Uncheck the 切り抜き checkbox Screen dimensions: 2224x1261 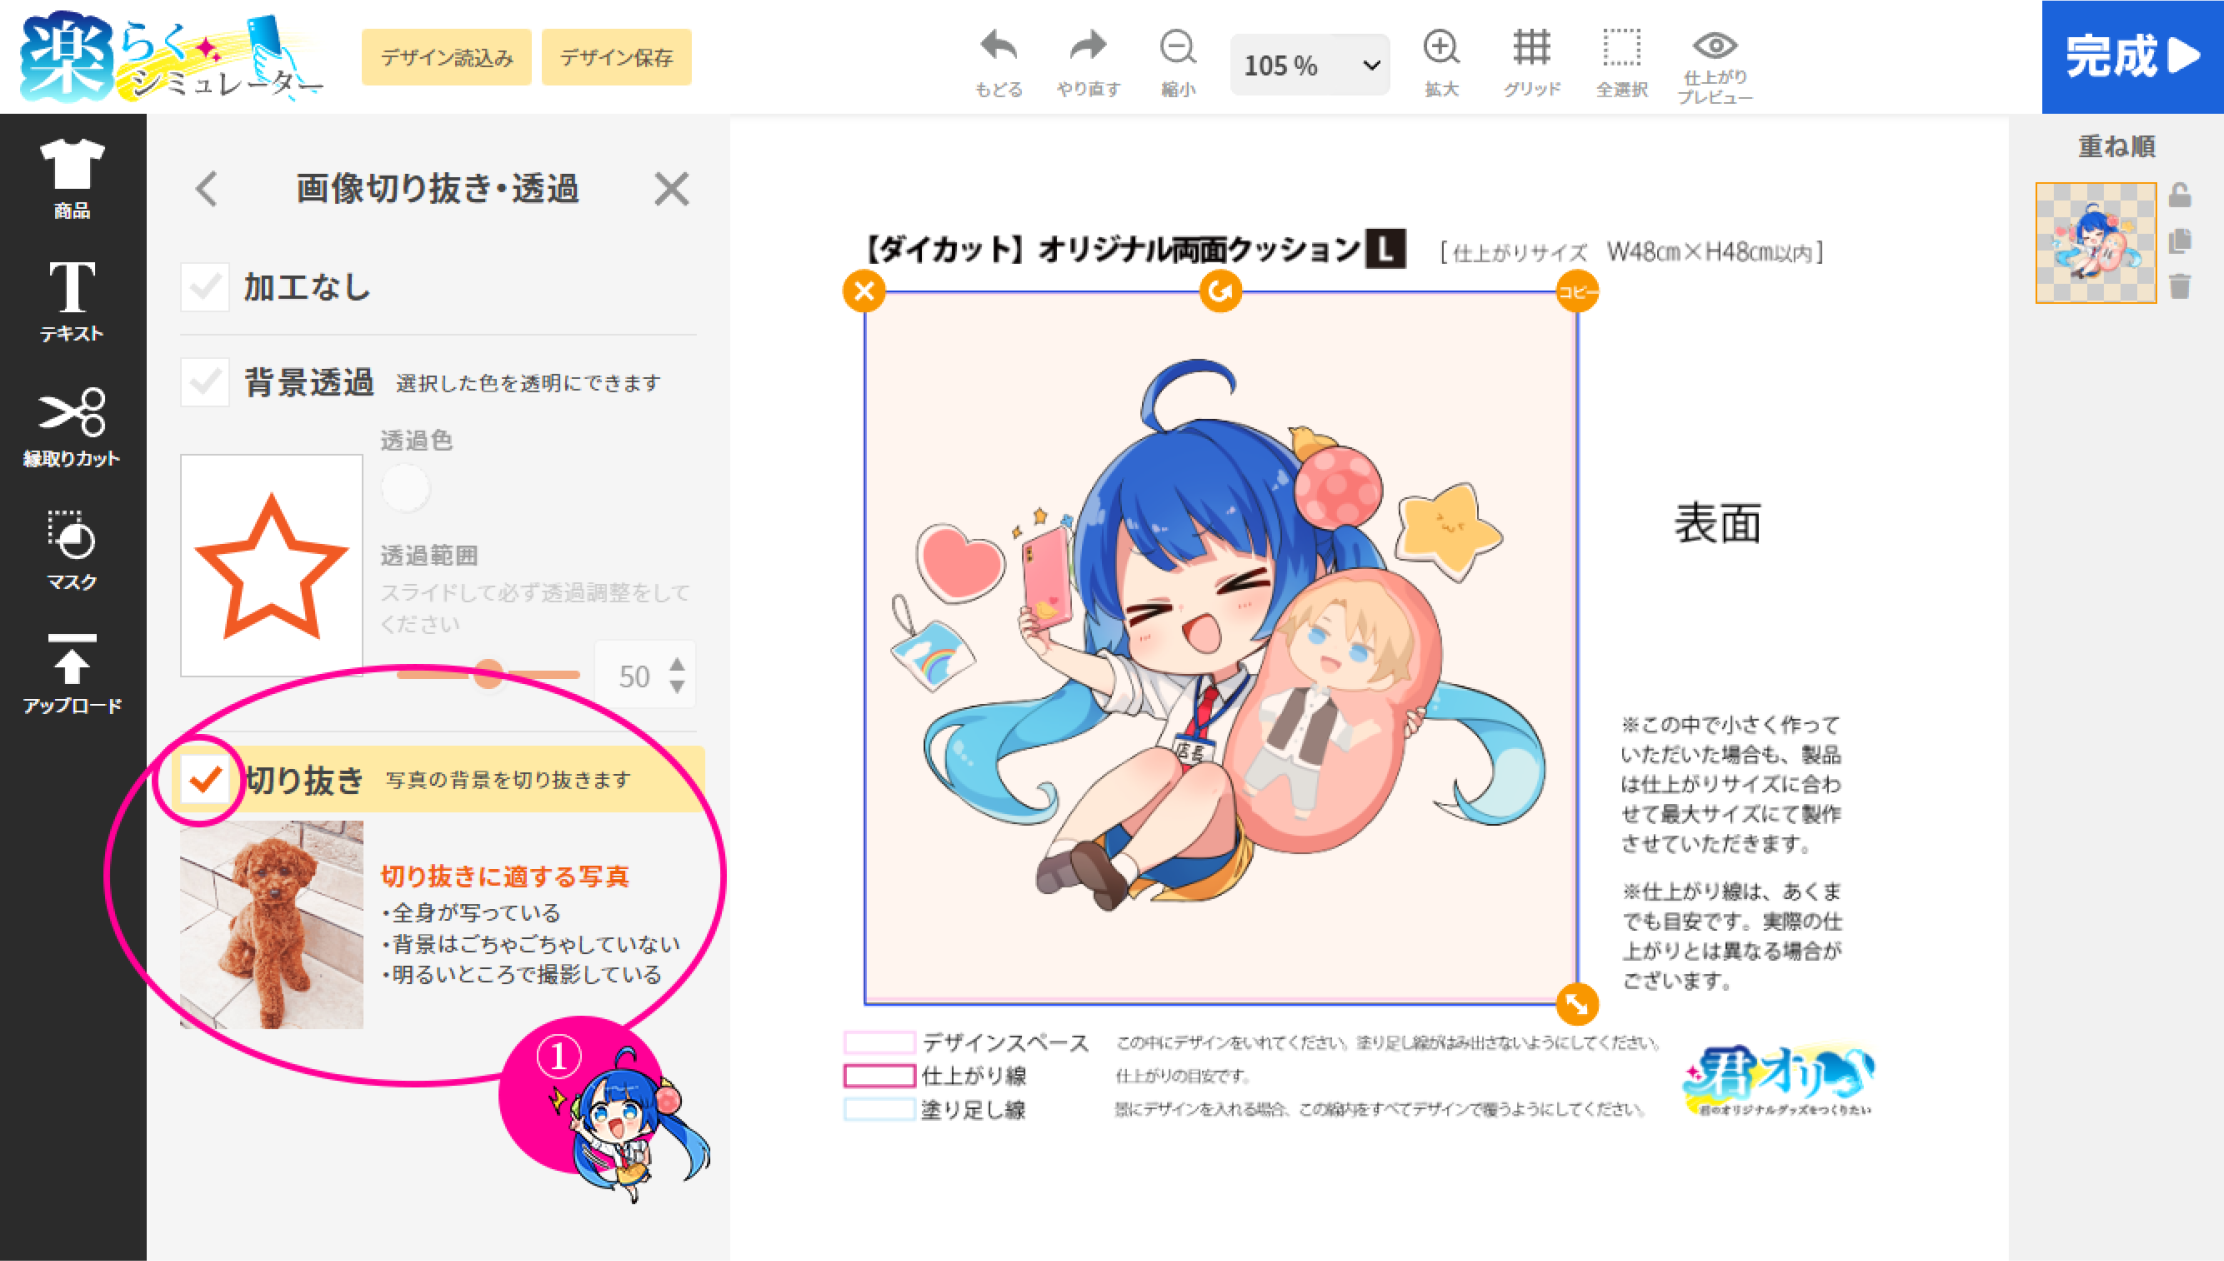pos(205,779)
